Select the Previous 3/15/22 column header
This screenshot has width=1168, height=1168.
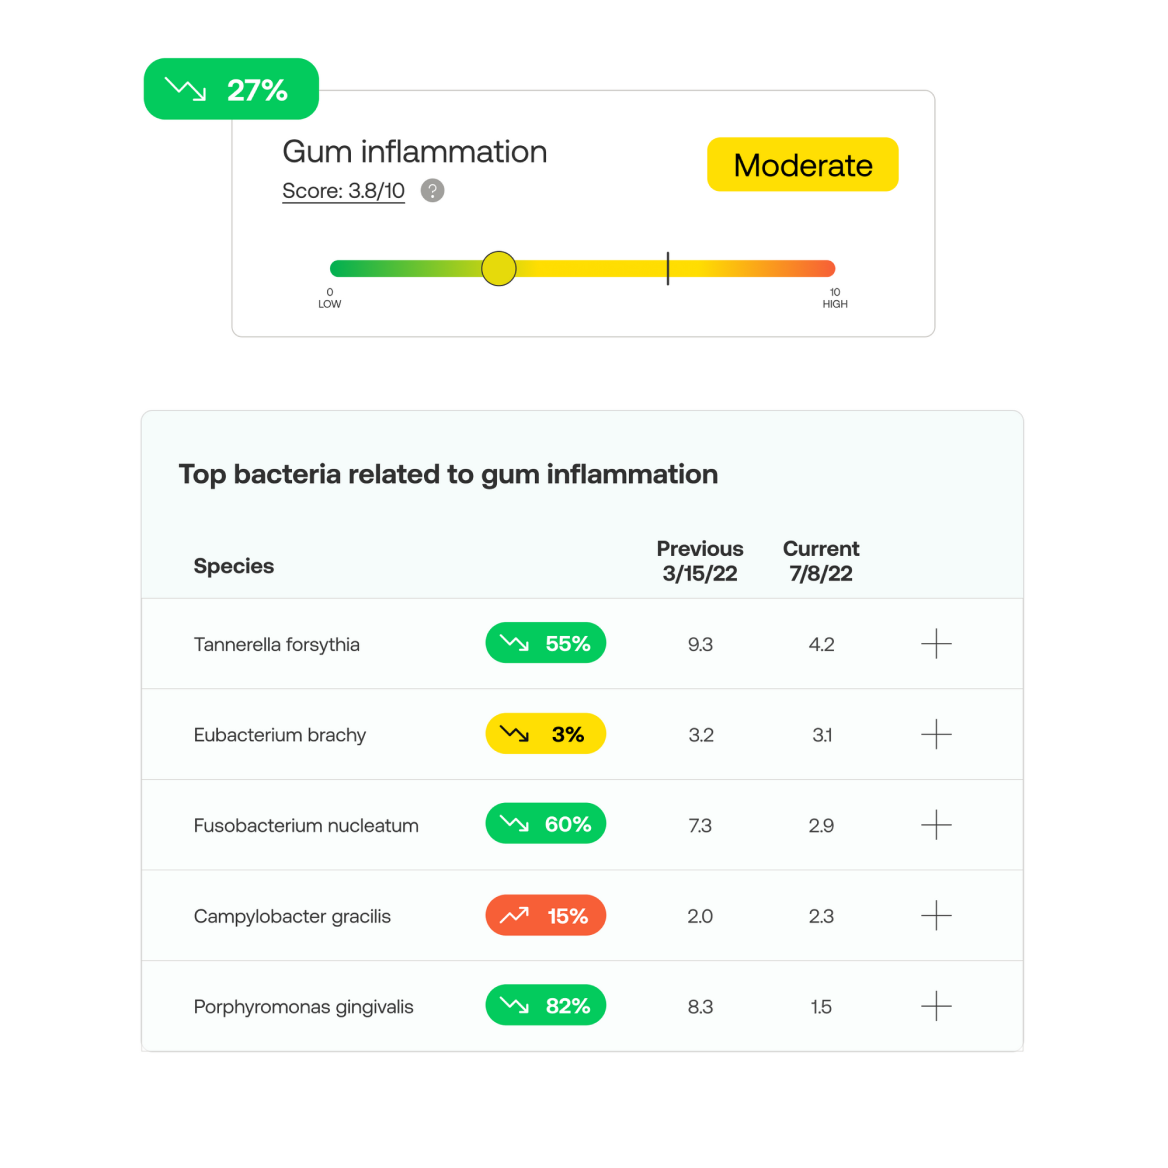(x=699, y=561)
